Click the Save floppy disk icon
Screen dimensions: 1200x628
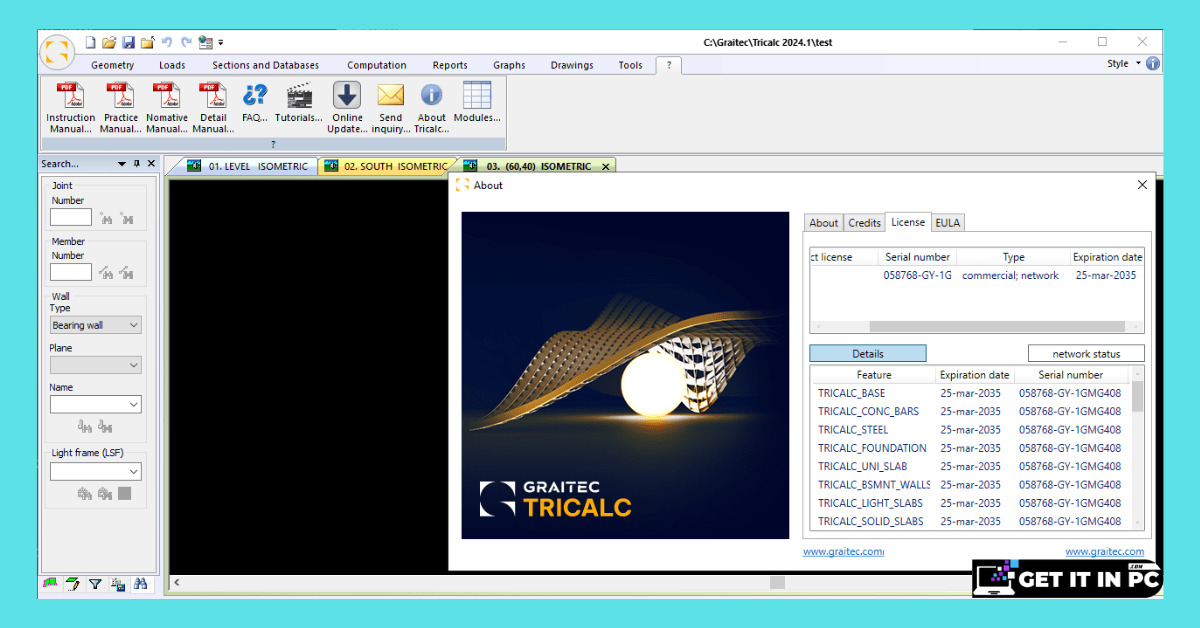point(128,42)
